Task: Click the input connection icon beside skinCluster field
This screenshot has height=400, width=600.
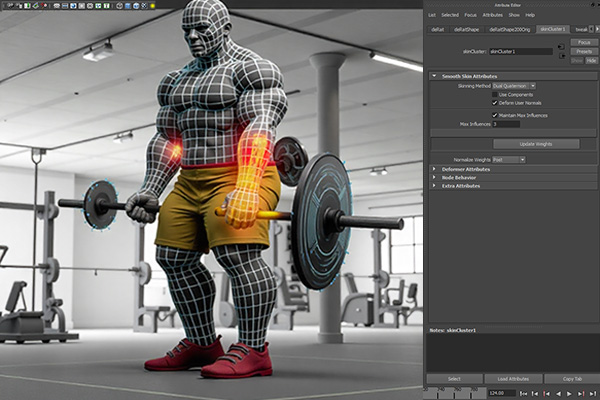Action: [562, 46]
